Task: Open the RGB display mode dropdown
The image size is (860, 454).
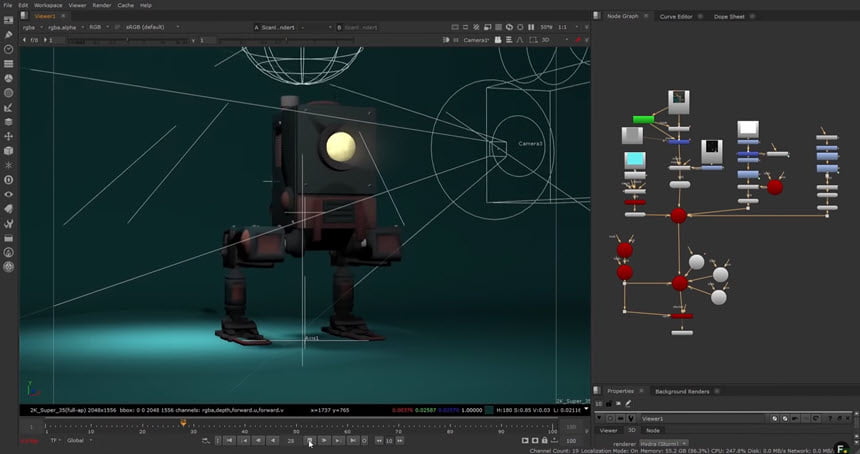Action: pos(99,27)
